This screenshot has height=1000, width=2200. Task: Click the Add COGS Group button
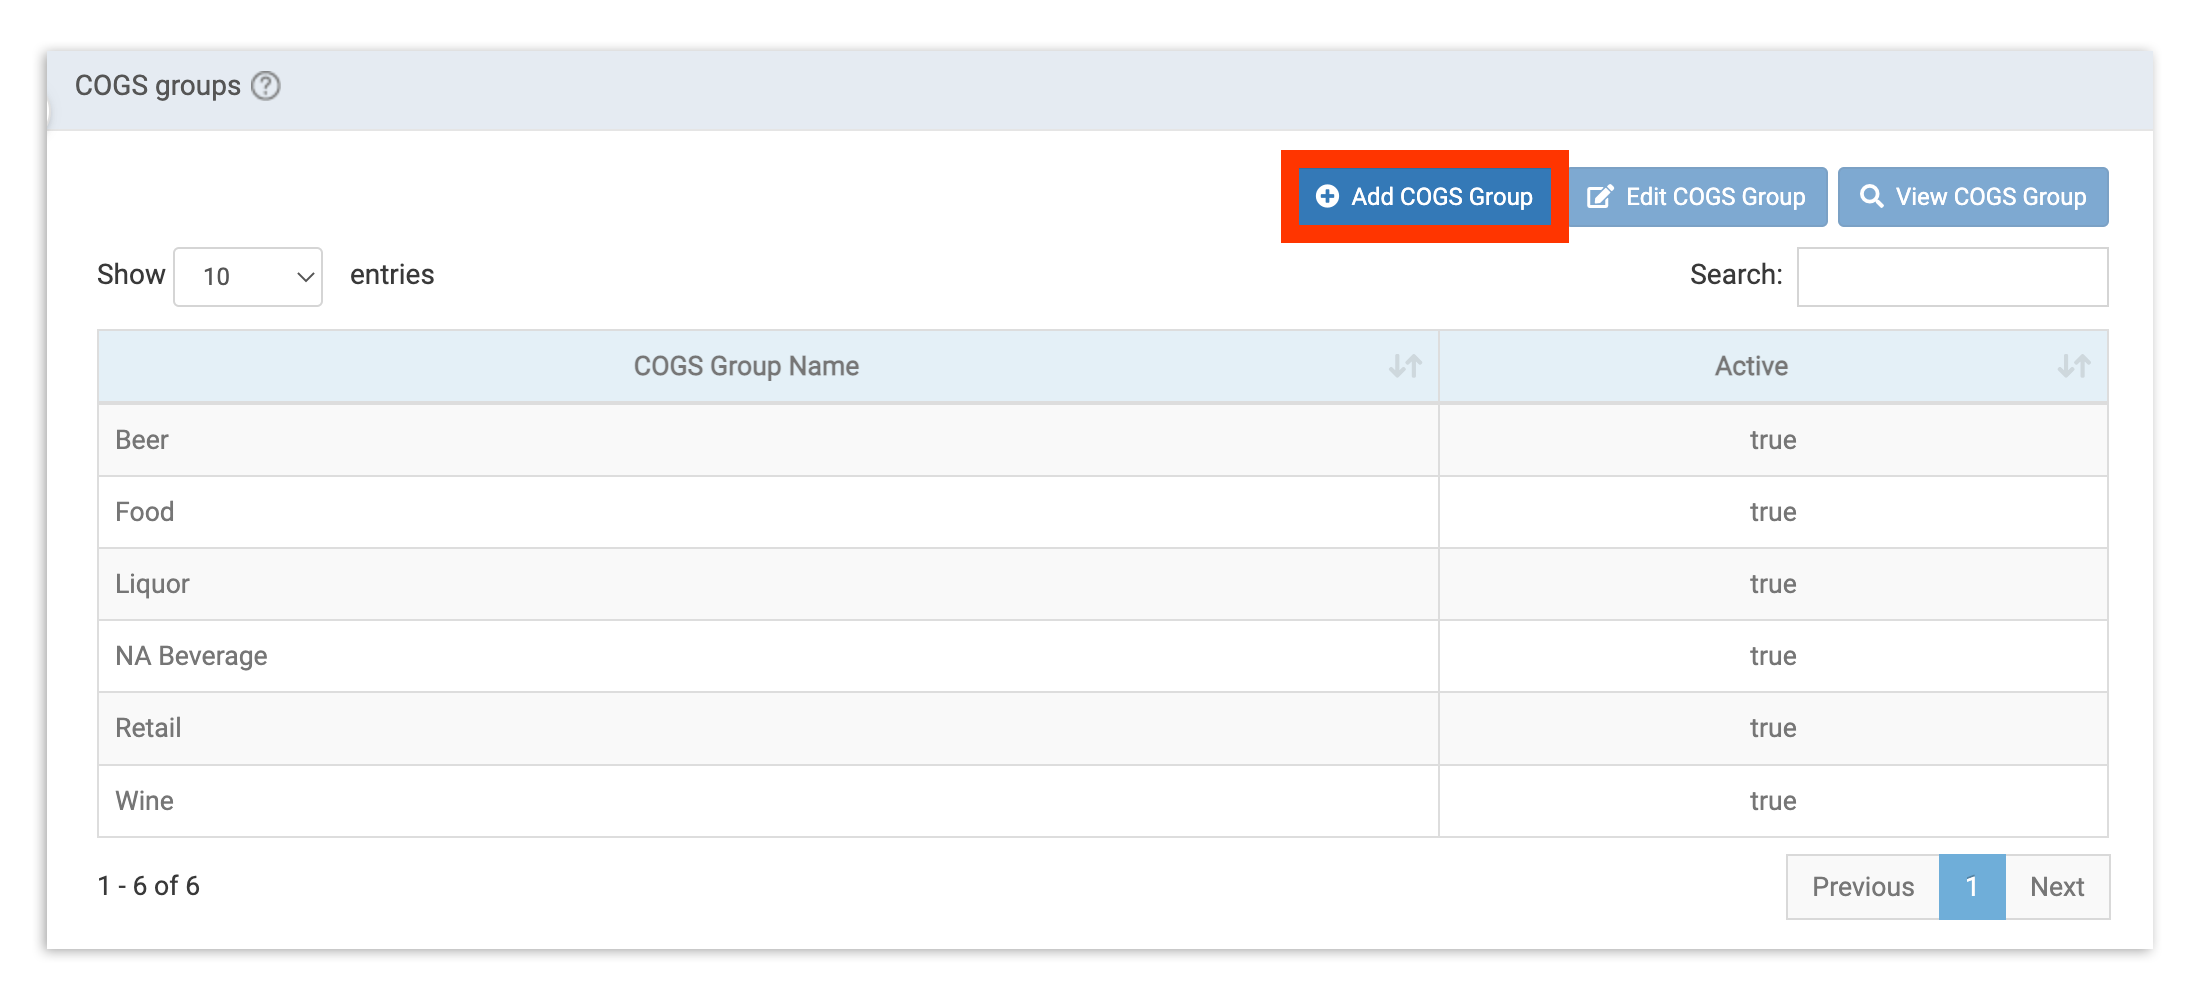coord(1425,196)
